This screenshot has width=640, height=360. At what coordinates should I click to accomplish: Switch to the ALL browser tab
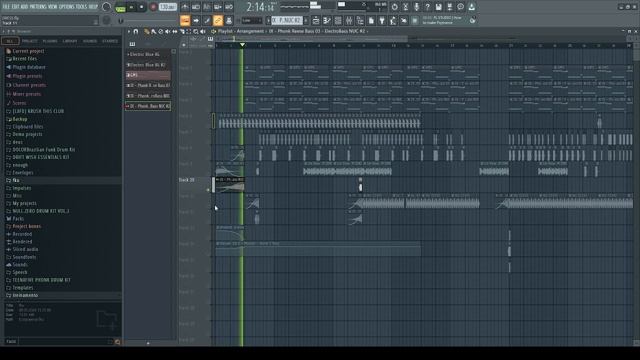10,41
